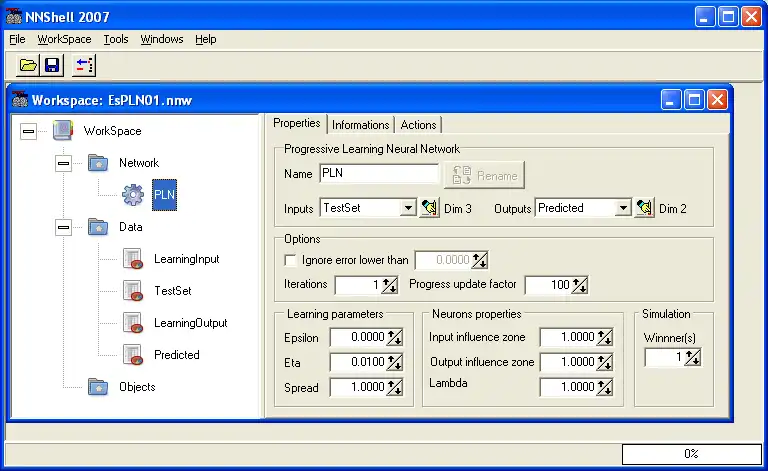Click the Iterations spinner arrows
The height and width of the screenshot is (471, 768).
(390, 285)
